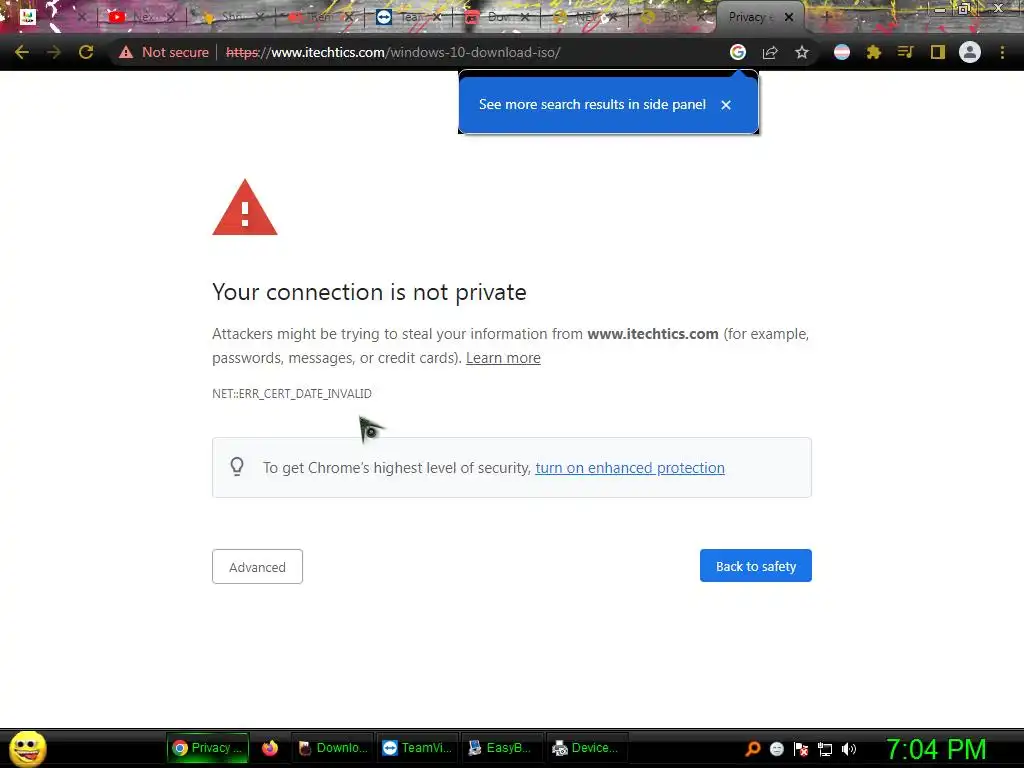The image size is (1024, 768).
Task: Click the turn on enhanced protection link
Action: click(x=630, y=468)
